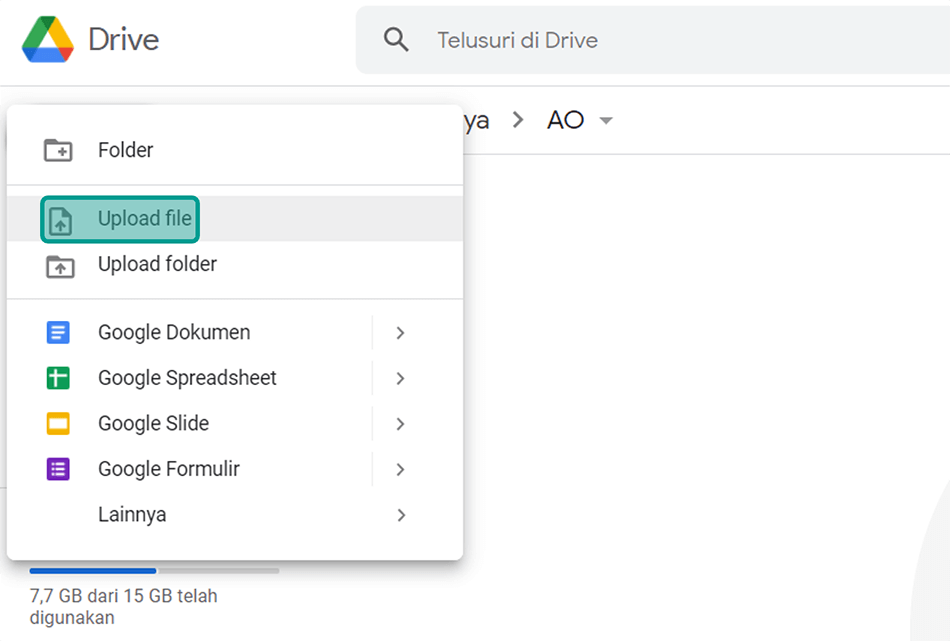Open the AO folder dropdown arrow

[x=606, y=121]
